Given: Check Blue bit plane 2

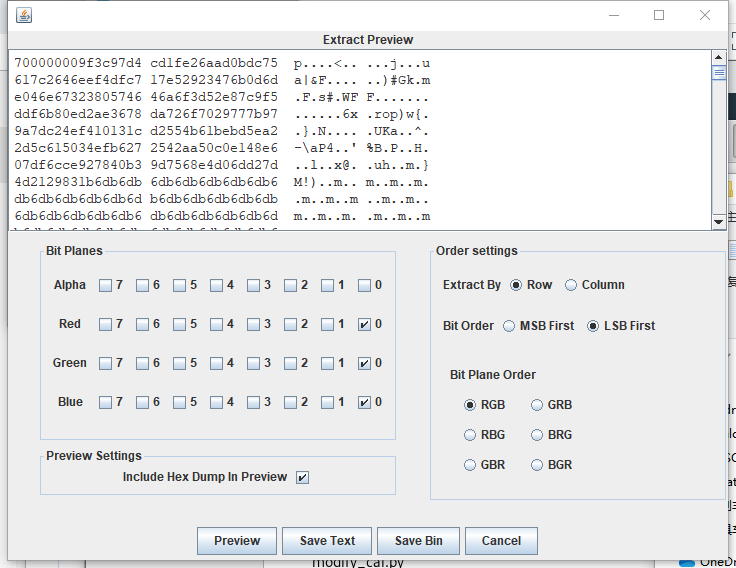Looking at the screenshot, I should click(291, 402).
